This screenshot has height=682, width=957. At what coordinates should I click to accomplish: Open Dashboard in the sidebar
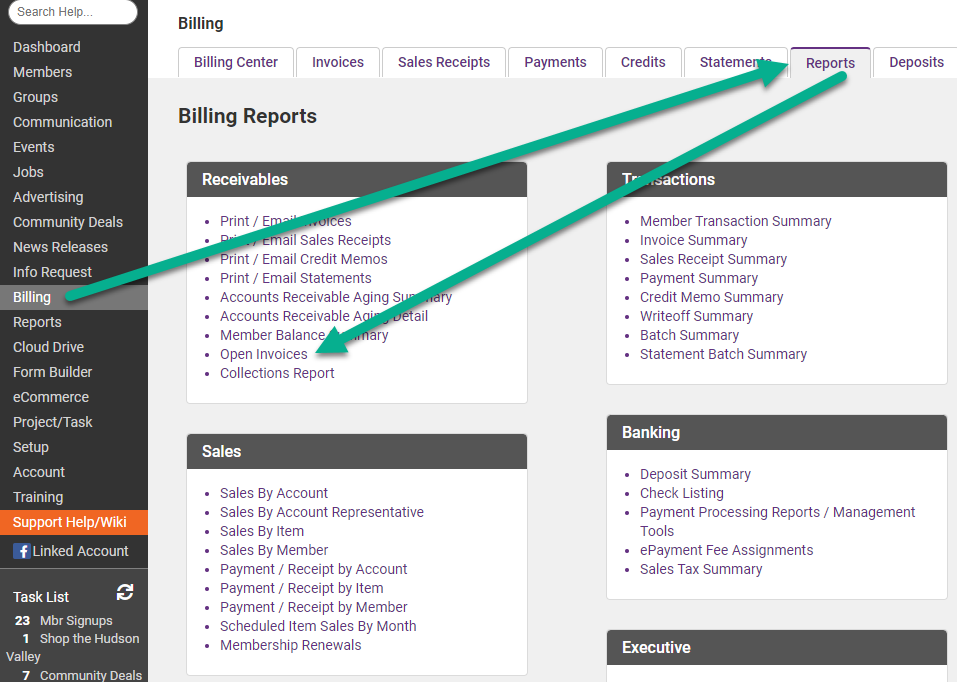tap(47, 47)
